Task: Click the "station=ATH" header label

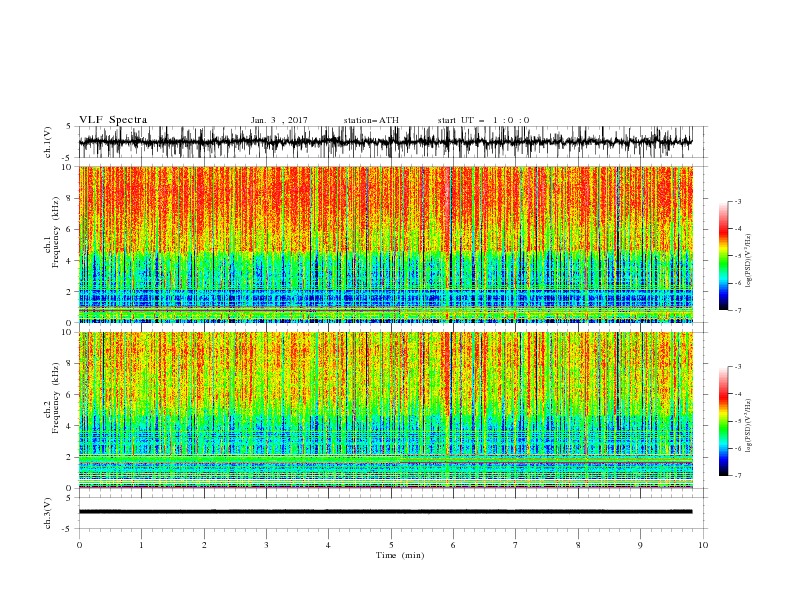Action: pos(371,120)
